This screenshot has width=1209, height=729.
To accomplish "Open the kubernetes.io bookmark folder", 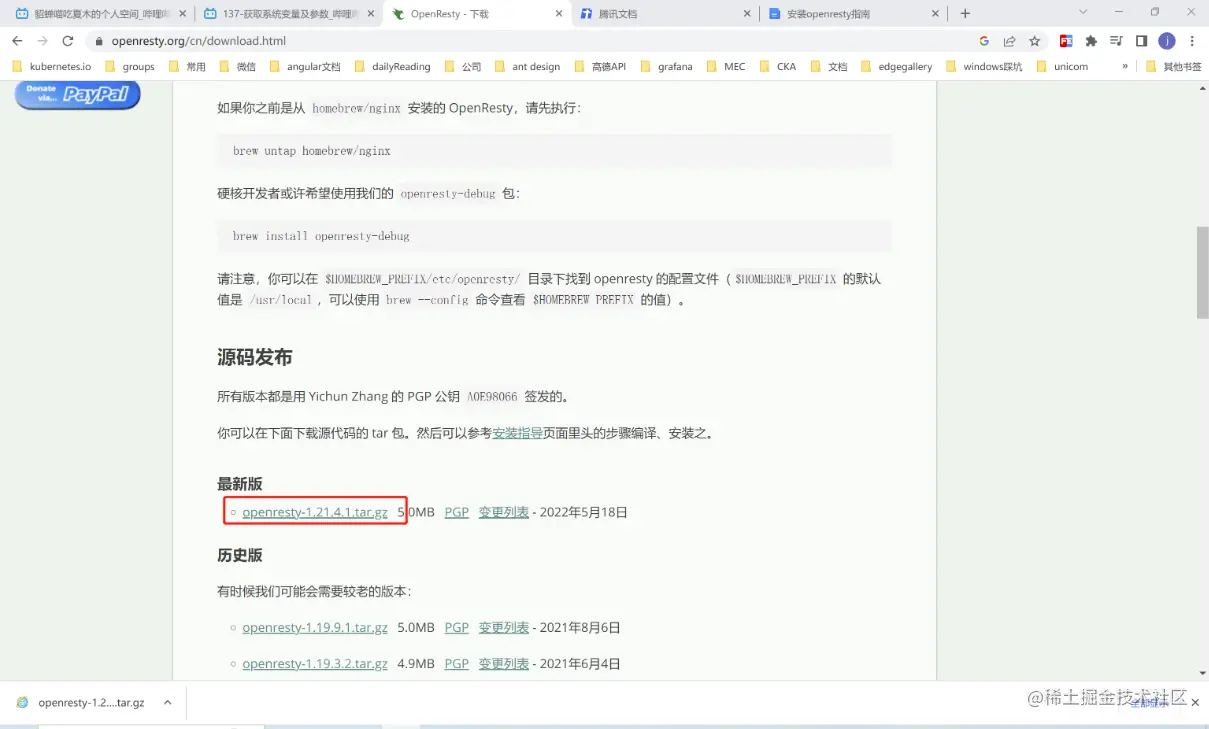I will [52, 66].
